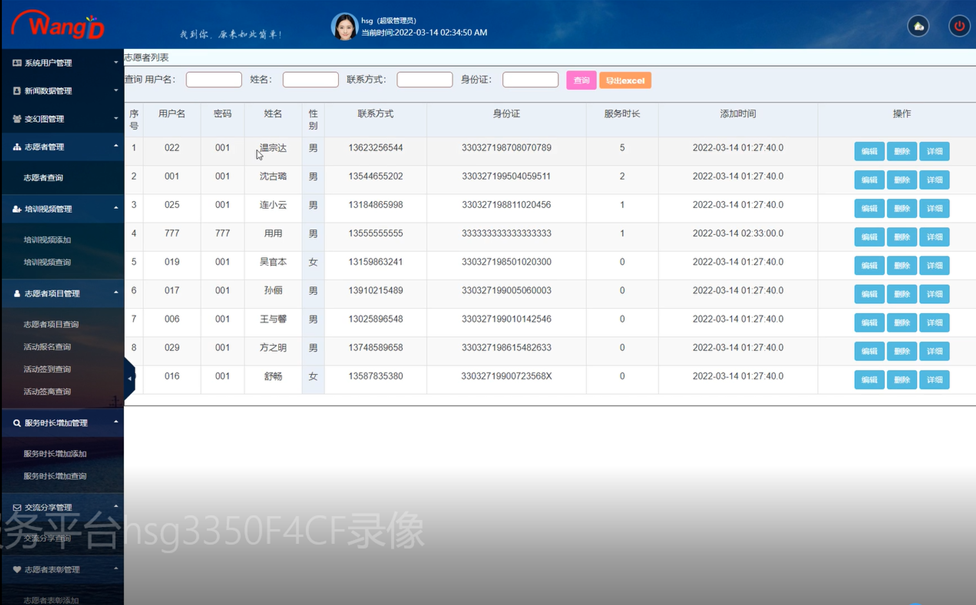Click 编辑 for user 方之明

pyautogui.click(x=870, y=352)
